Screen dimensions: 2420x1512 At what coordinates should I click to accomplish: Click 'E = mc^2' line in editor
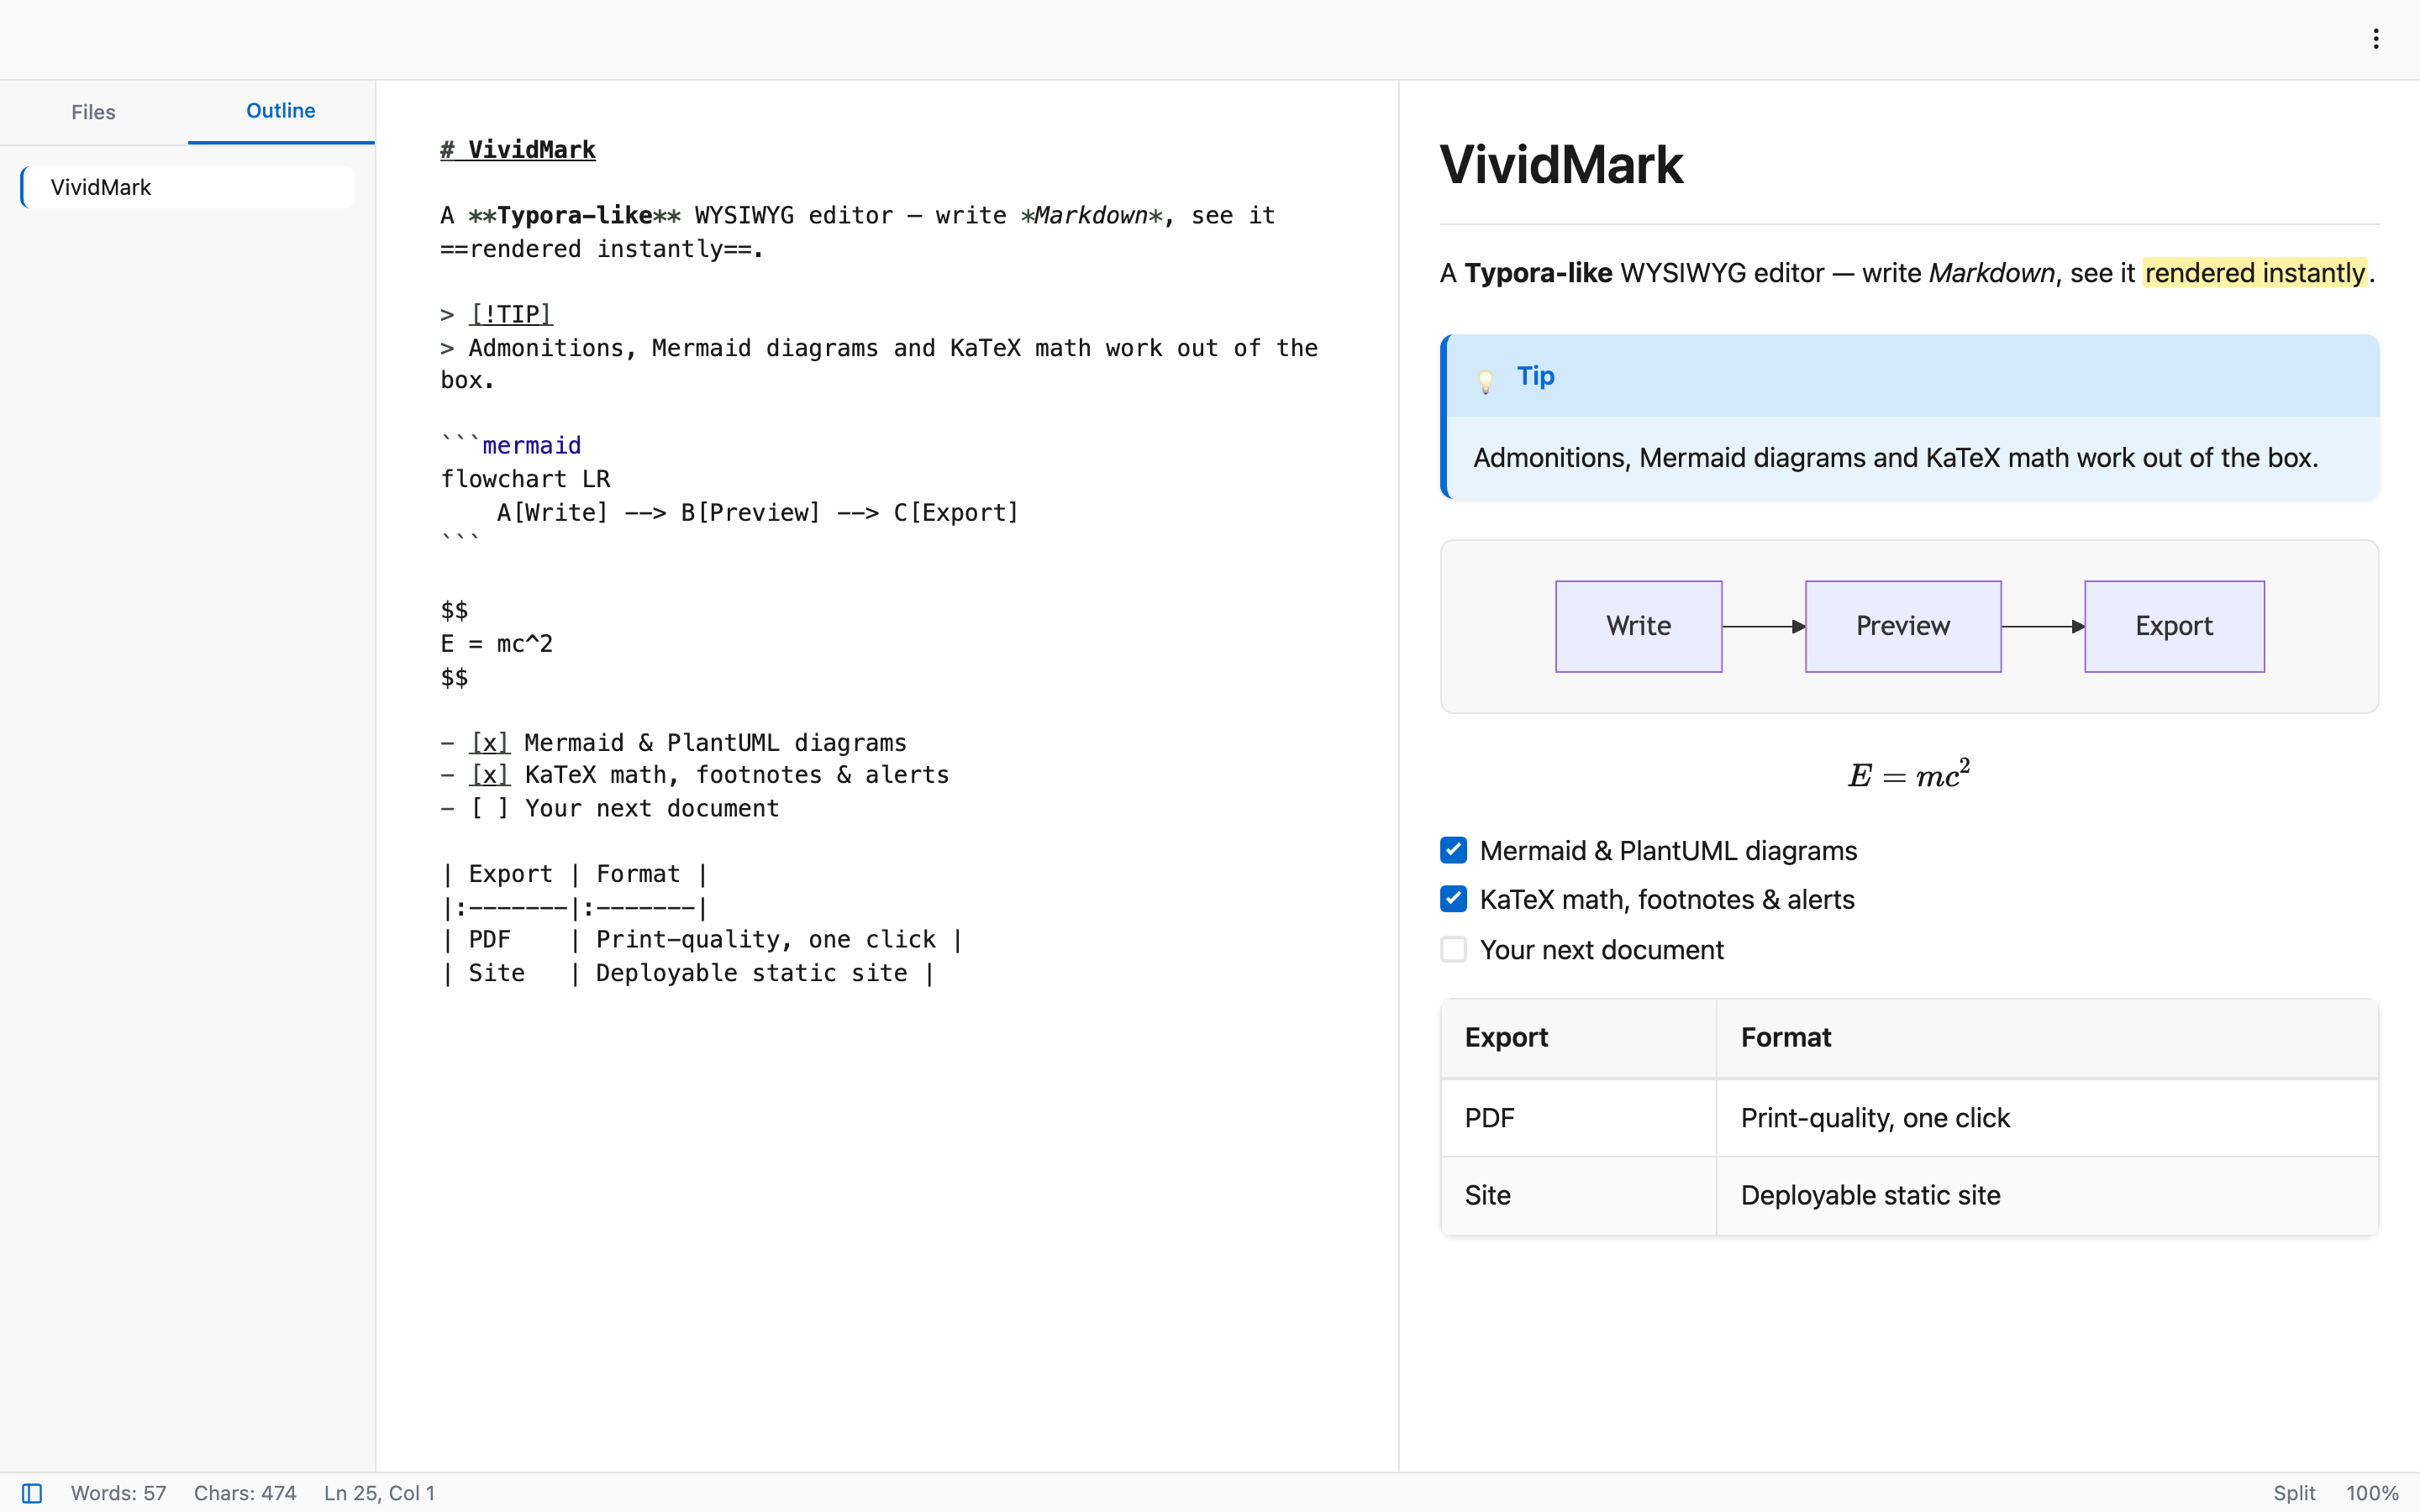click(x=497, y=644)
